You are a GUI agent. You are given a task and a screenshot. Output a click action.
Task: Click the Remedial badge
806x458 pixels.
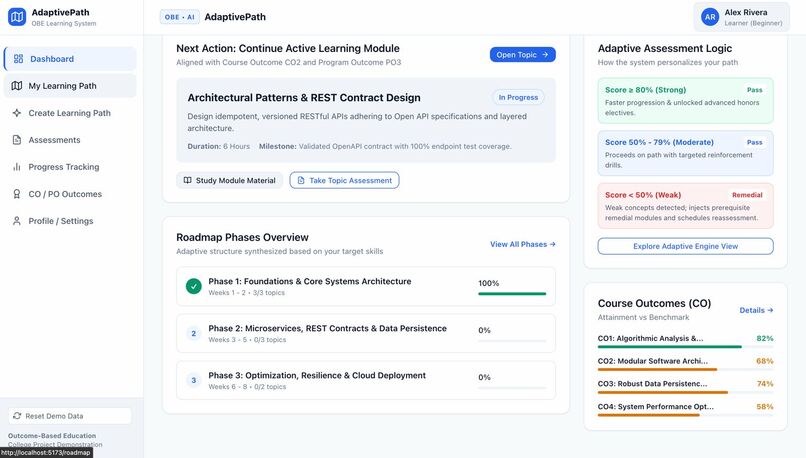point(747,195)
